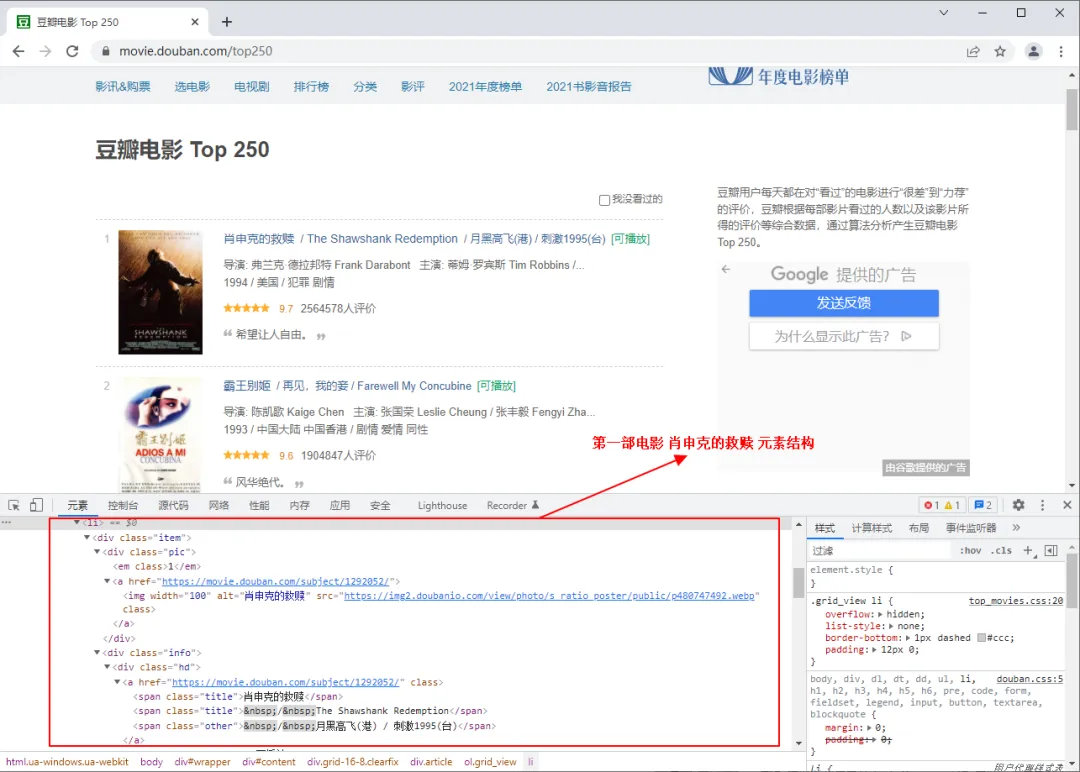Open the 事件监听器 pane tab
This screenshot has height=772, width=1080.
pos(970,528)
